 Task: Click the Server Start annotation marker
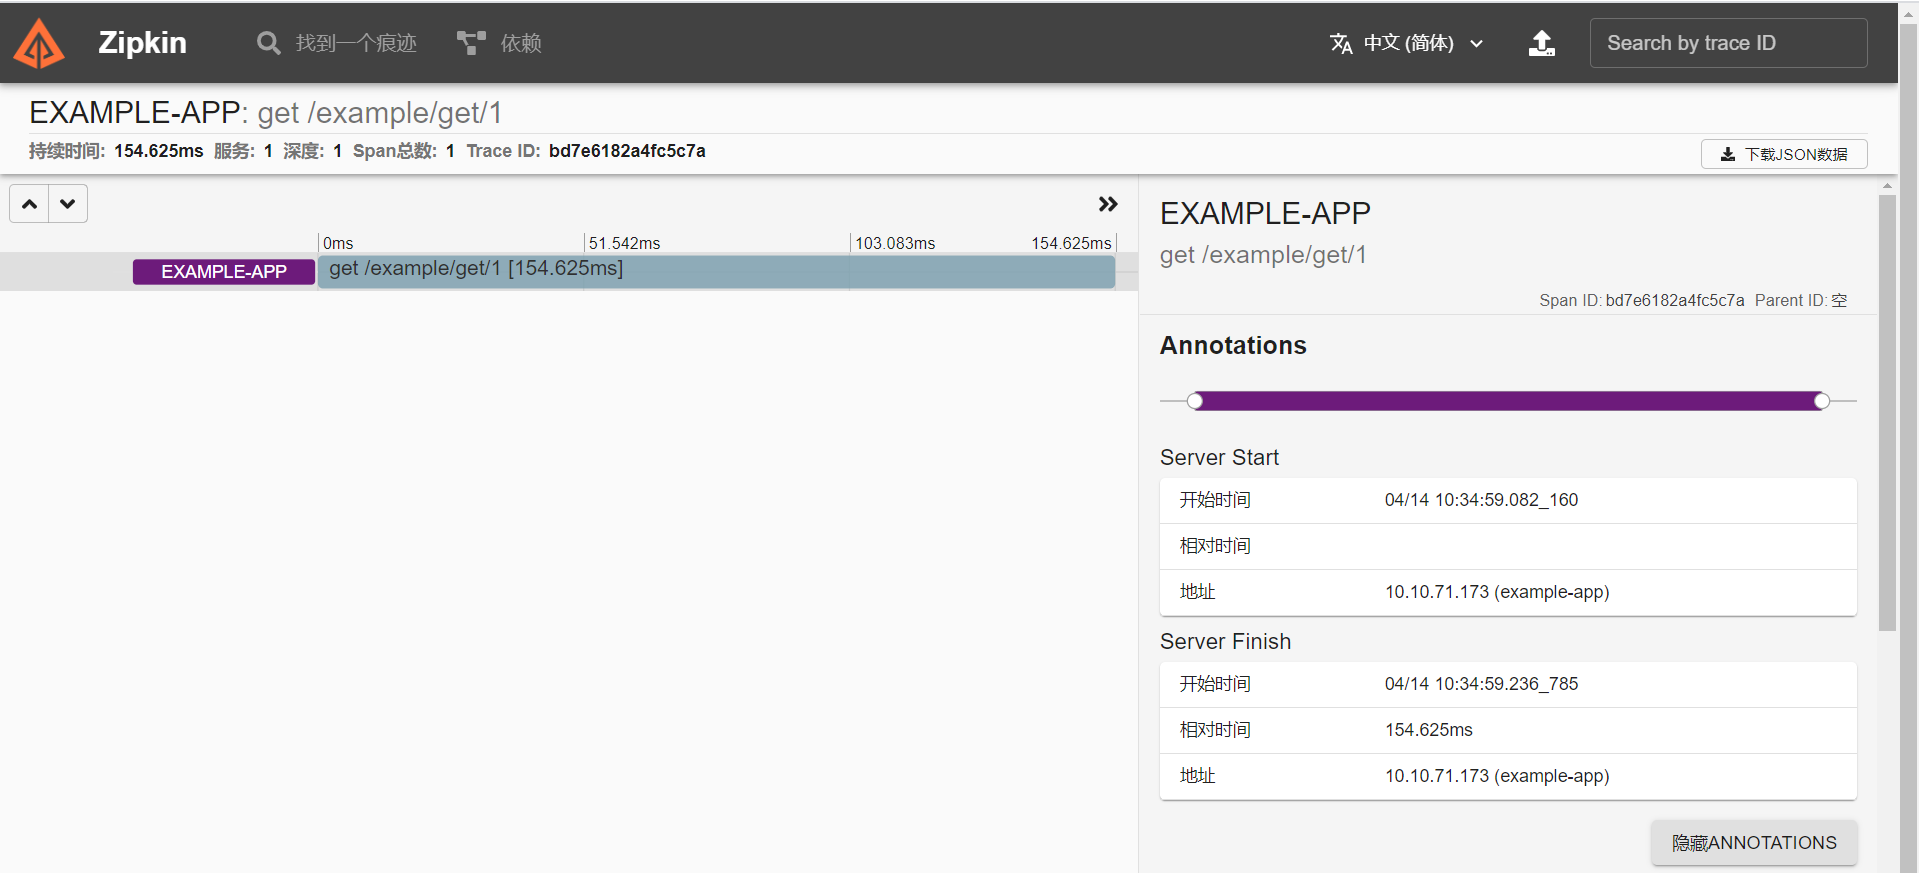coord(1195,401)
